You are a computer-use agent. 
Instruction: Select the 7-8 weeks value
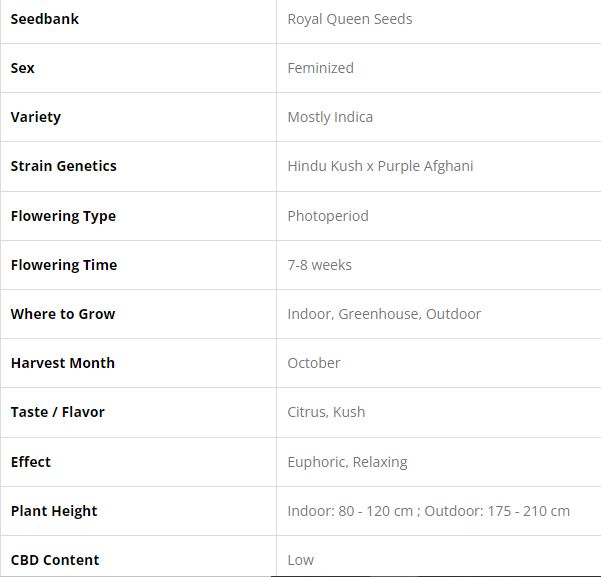coord(319,265)
